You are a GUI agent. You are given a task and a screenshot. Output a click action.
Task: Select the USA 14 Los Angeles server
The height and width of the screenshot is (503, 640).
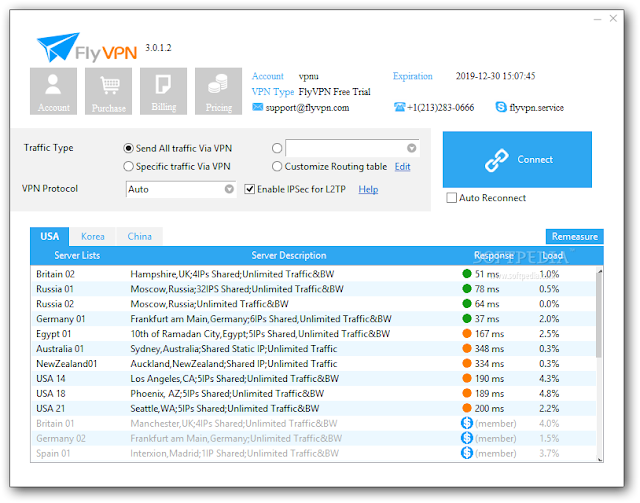pyautogui.click(x=313, y=378)
